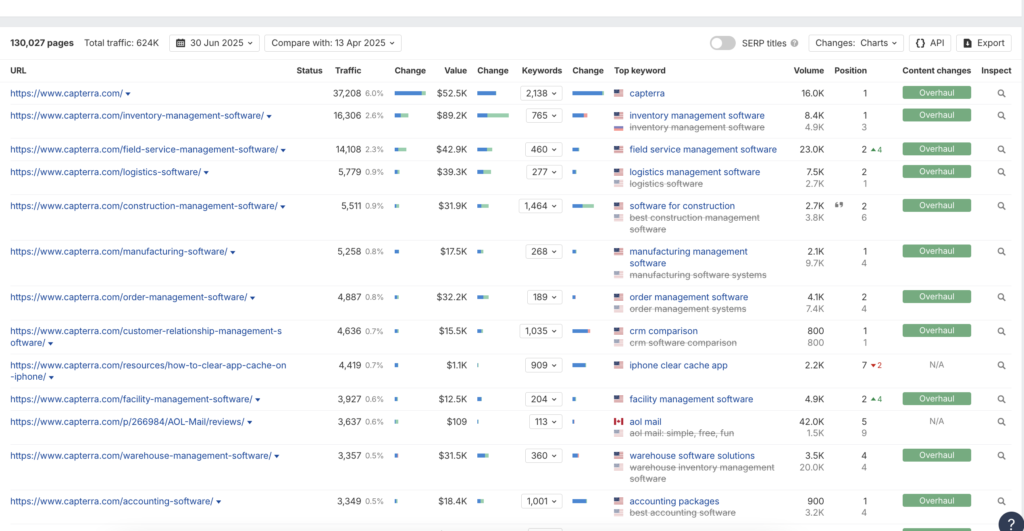The width and height of the screenshot is (1024, 531).
Task: Sort by Position column header
Action: (x=850, y=71)
